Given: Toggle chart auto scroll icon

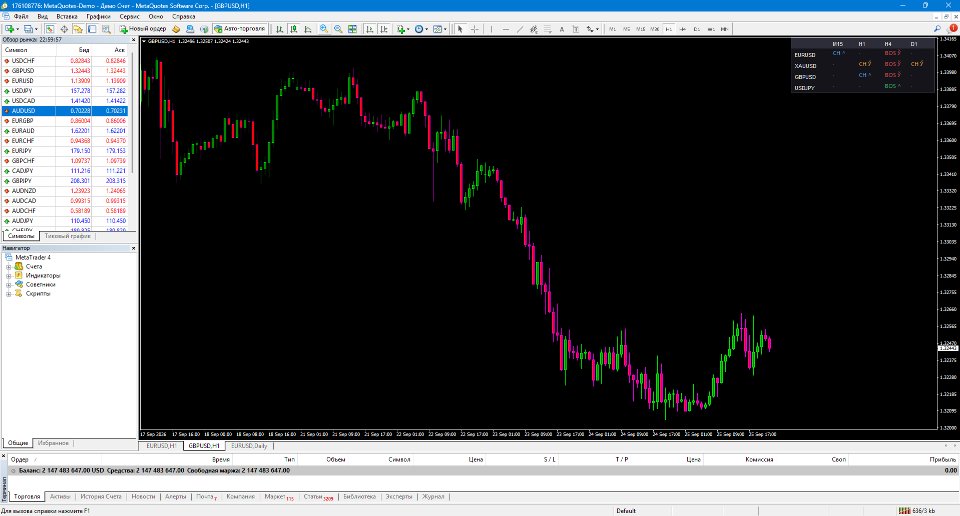Looking at the screenshot, I should coord(370,29).
